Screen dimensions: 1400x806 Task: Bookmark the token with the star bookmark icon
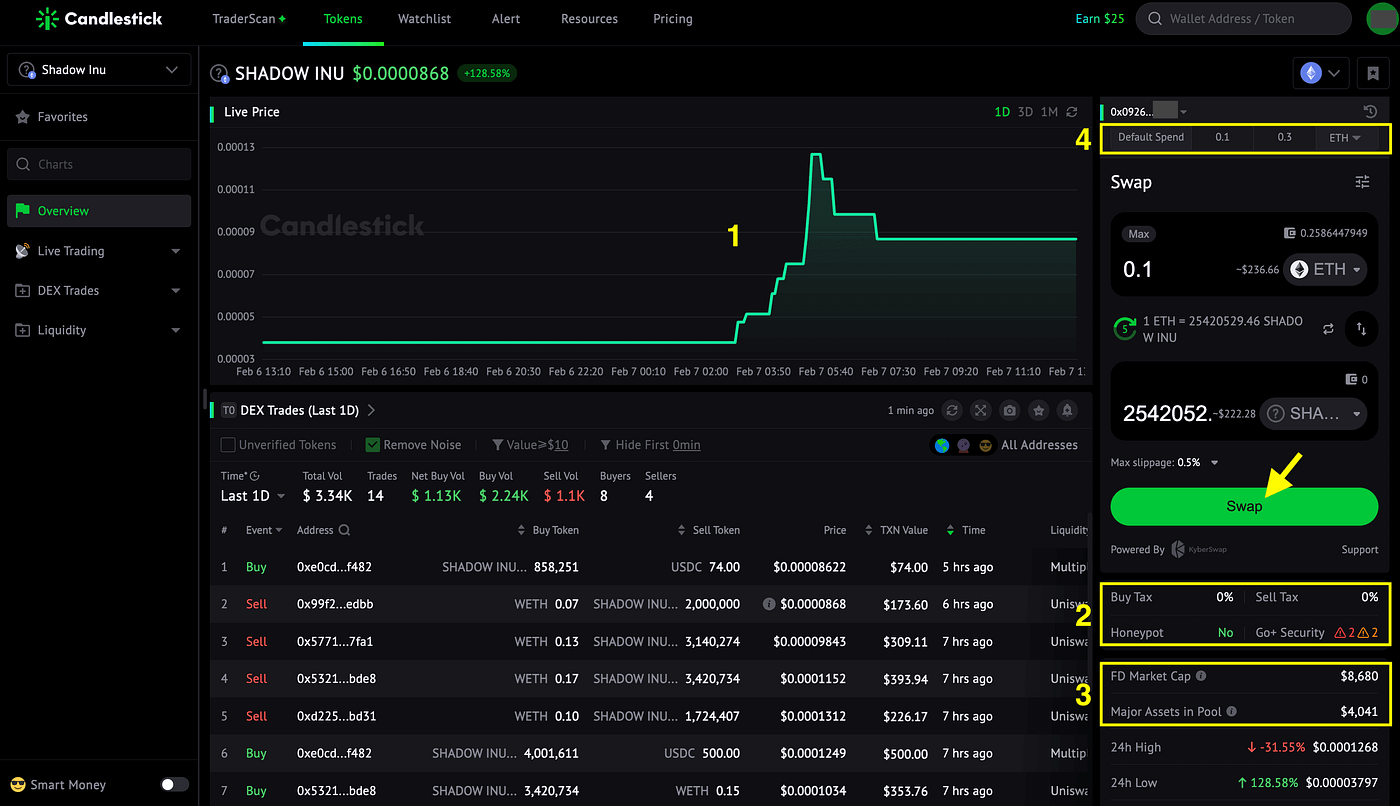point(1373,72)
